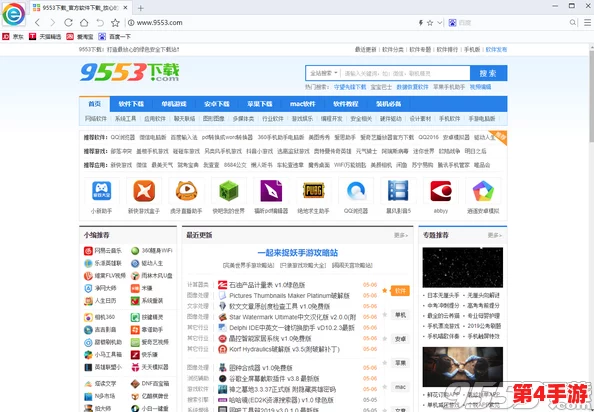Open 石油产品计量表 v1.0绿色版 entry

point(267,285)
